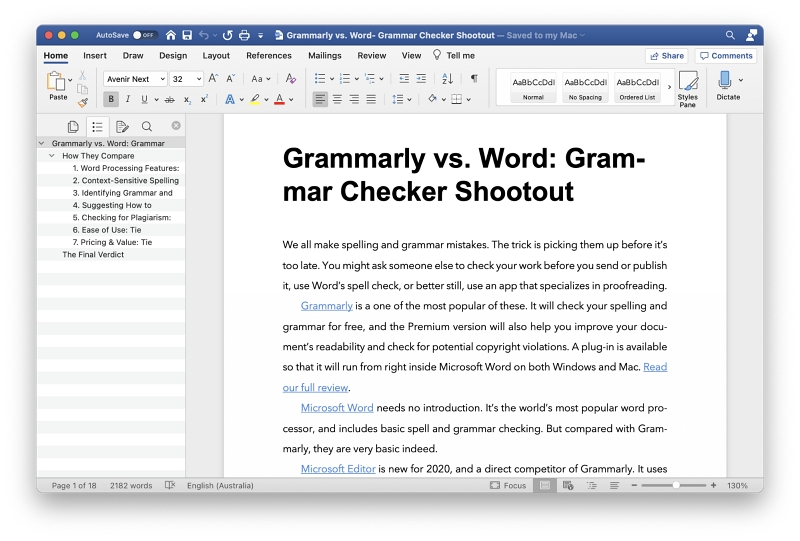This screenshot has width=800, height=541.
Task: Show paragraph marks with pilcrow icon
Action: tap(474, 78)
